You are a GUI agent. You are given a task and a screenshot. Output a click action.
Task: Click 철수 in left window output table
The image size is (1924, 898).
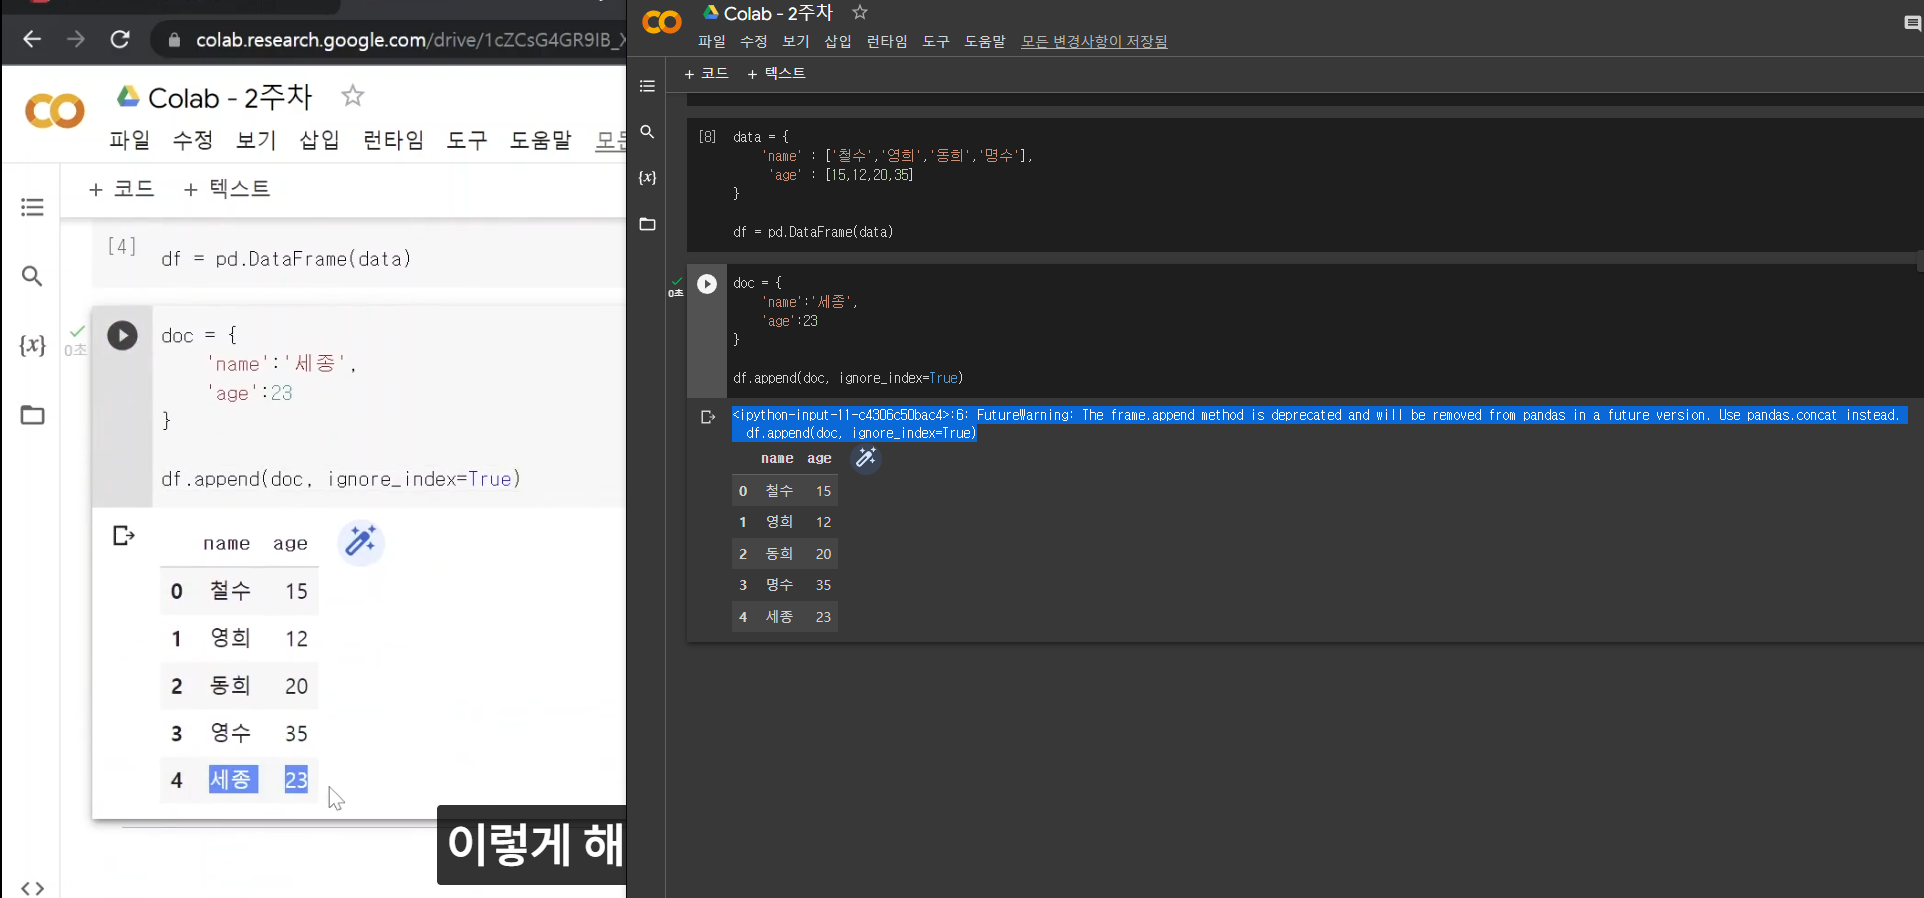tap(230, 591)
